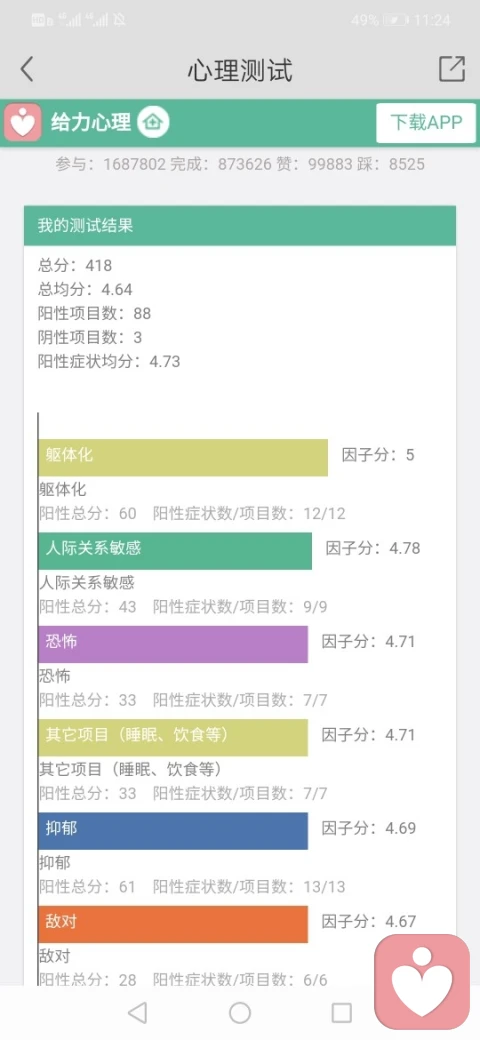The width and height of the screenshot is (480, 1040).
Task: Select the 其它项目（睡眠、饮食等）bar
Action: coord(173,738)
